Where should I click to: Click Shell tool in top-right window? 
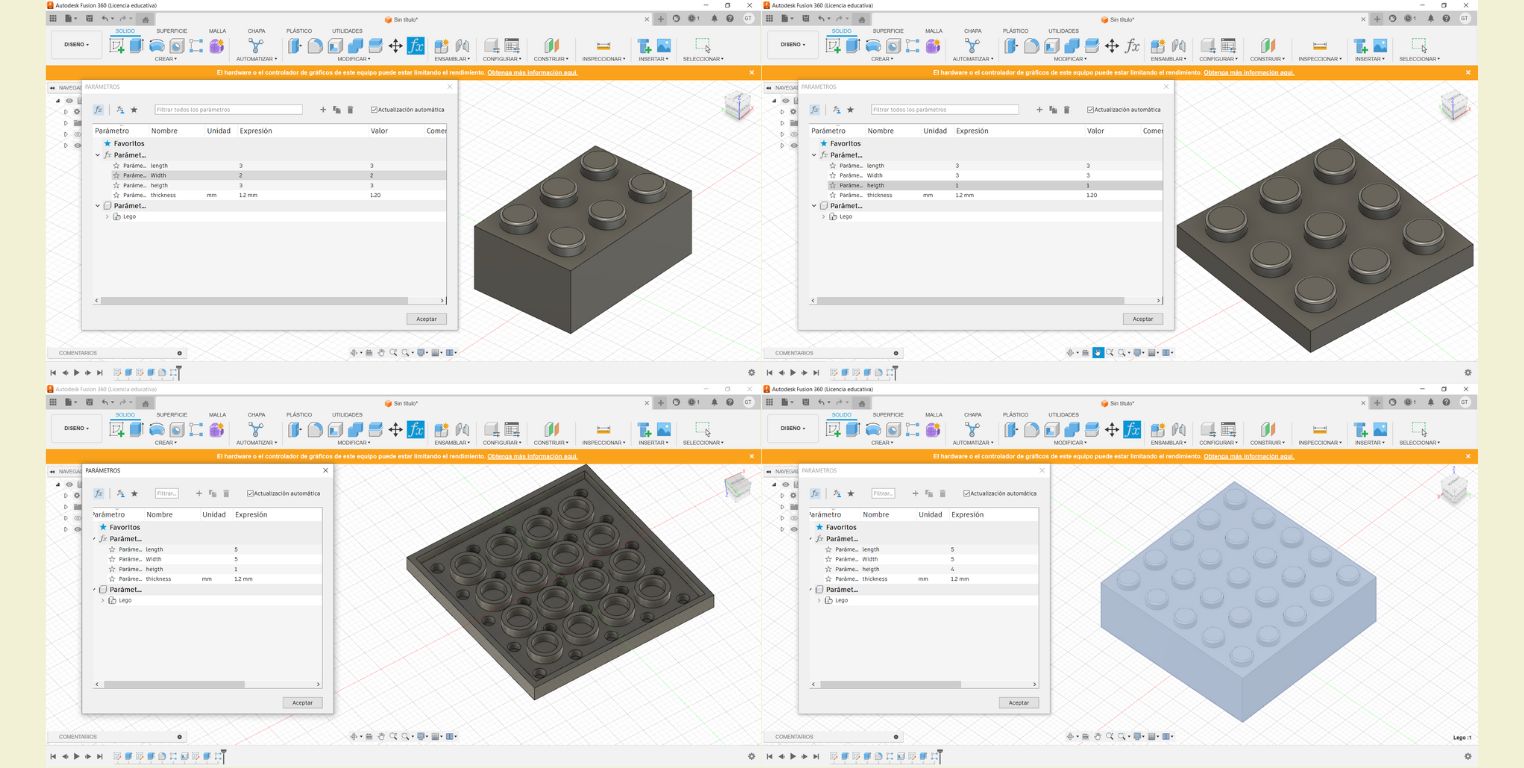(x=1053, y=46)
